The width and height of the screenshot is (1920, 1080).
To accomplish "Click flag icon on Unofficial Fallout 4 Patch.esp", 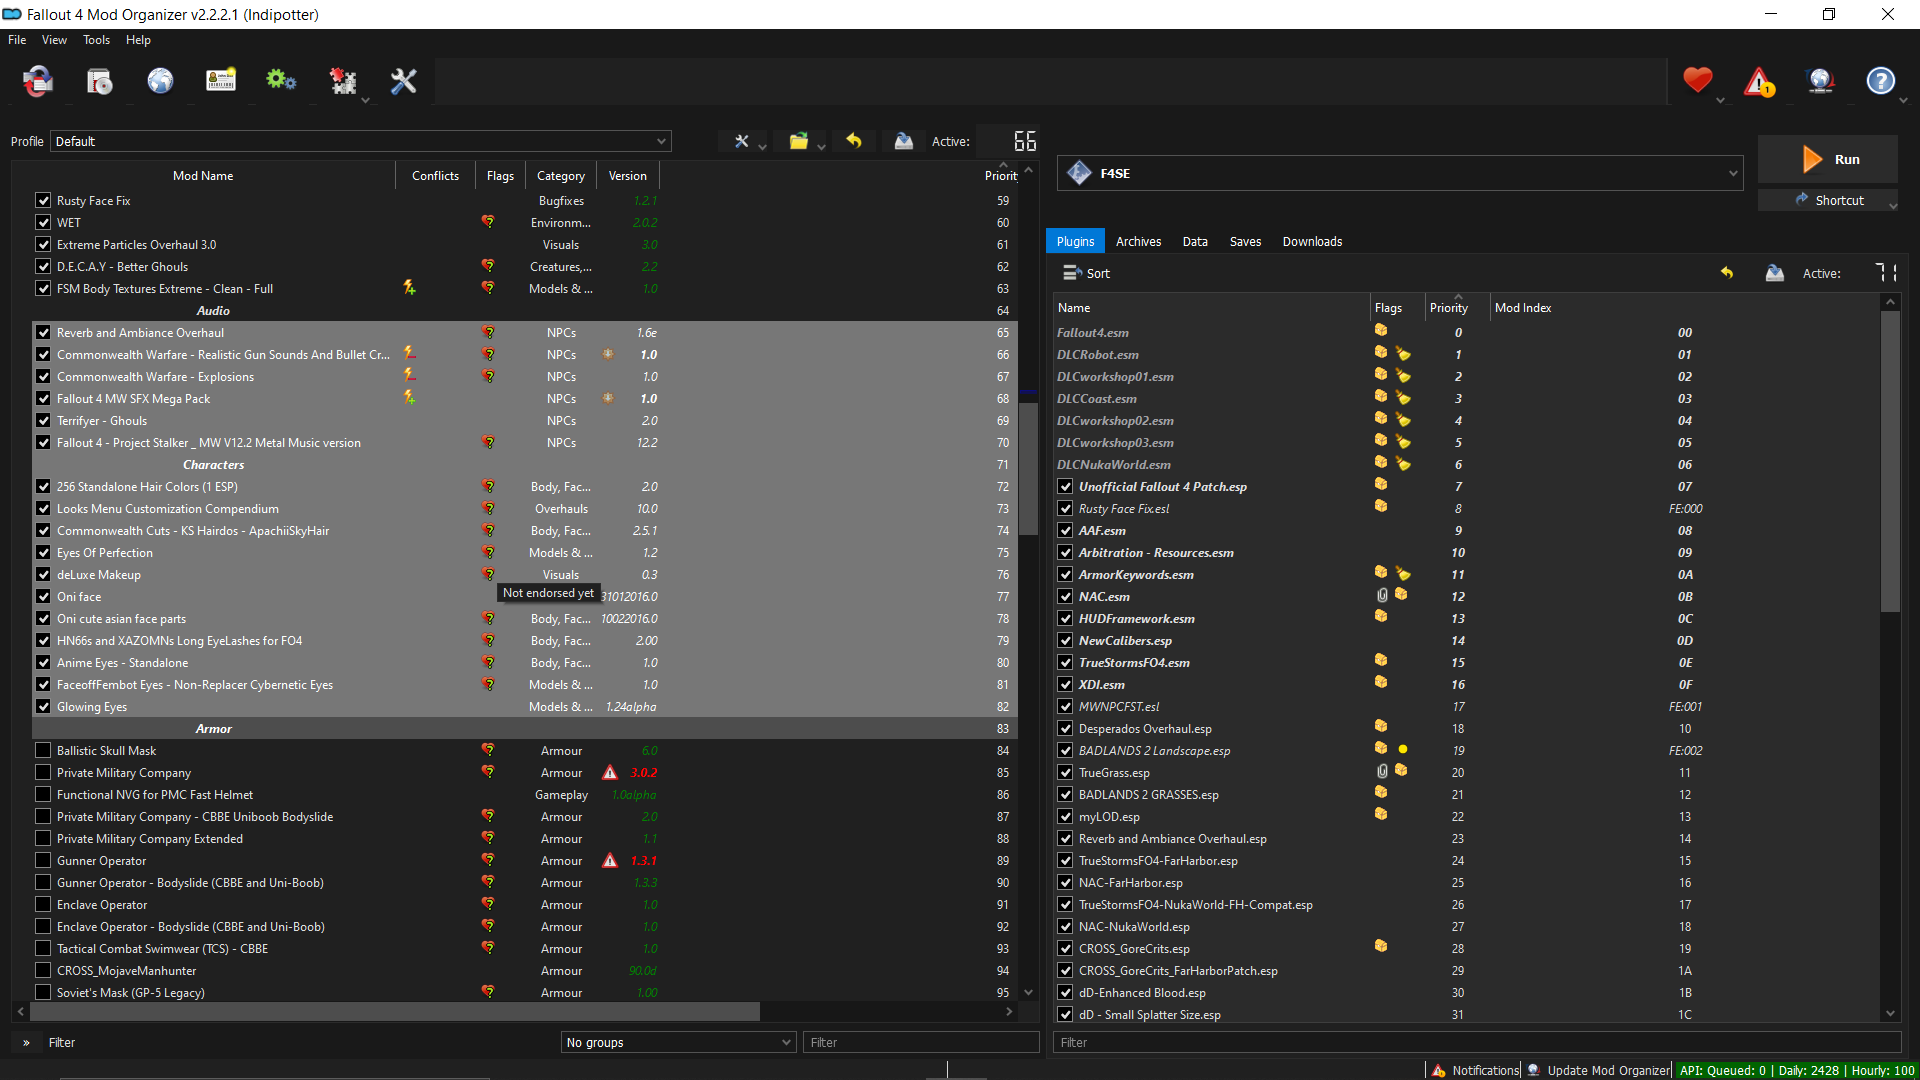I will pyautogui.click(x=1381, y=485).
